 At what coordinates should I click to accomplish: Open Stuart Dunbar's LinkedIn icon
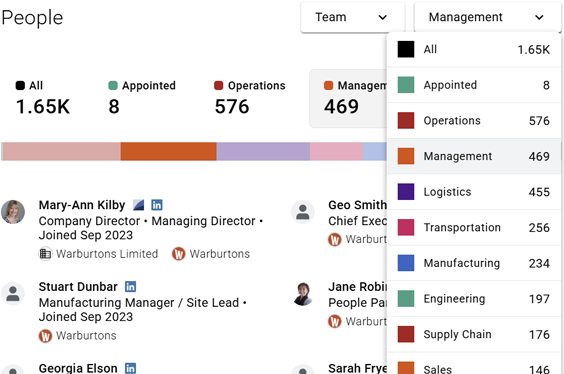click(x=130, y=287)
